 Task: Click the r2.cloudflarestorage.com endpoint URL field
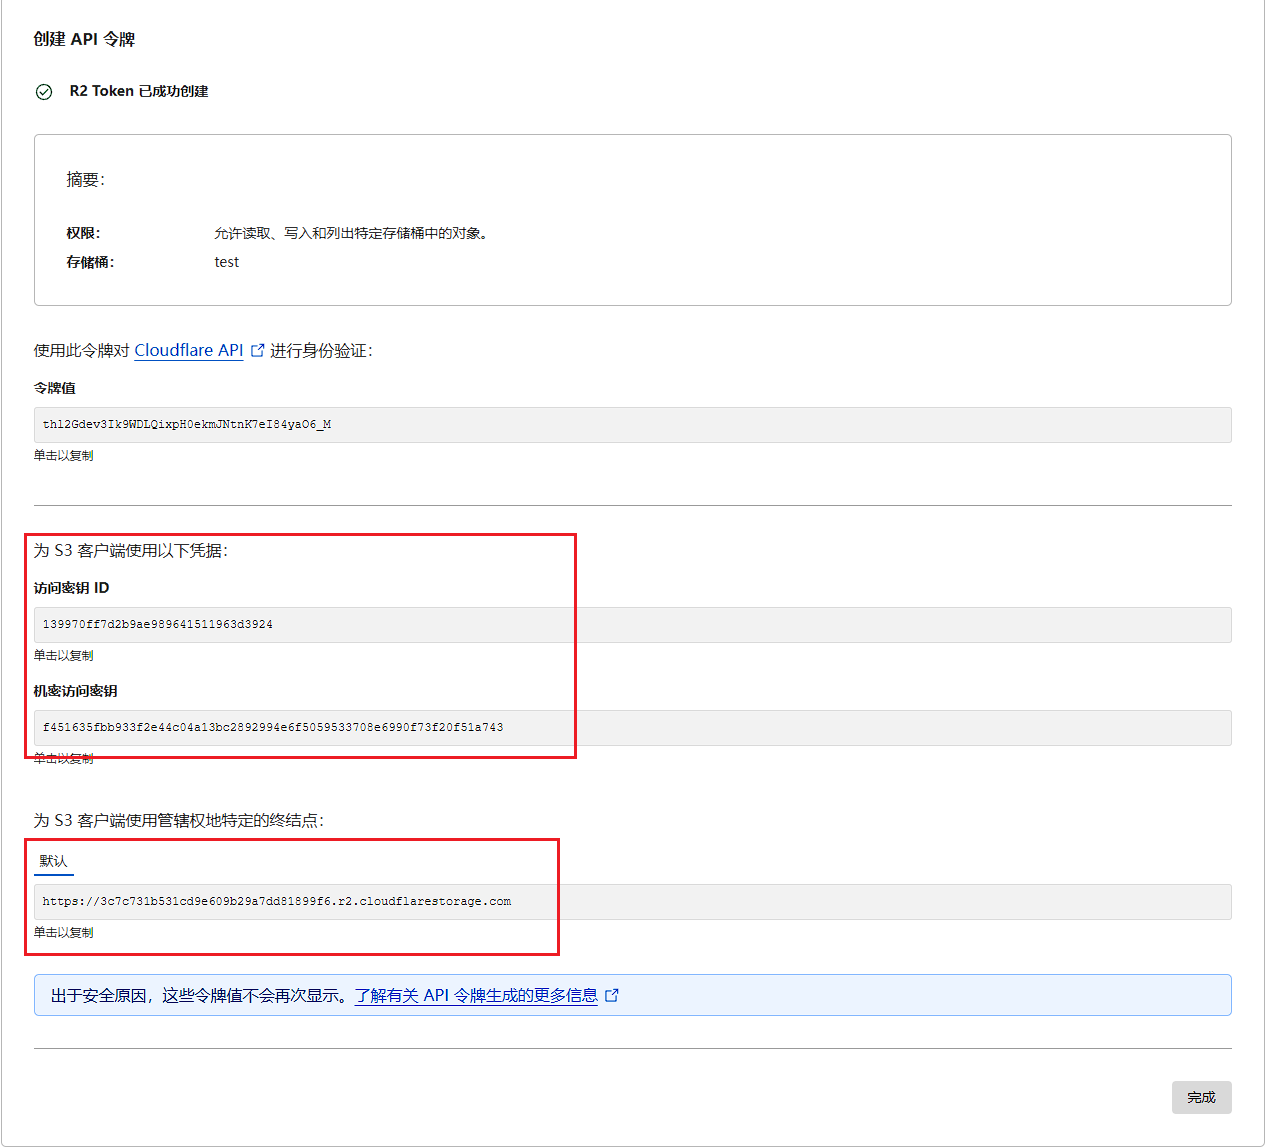click(632, 902)
